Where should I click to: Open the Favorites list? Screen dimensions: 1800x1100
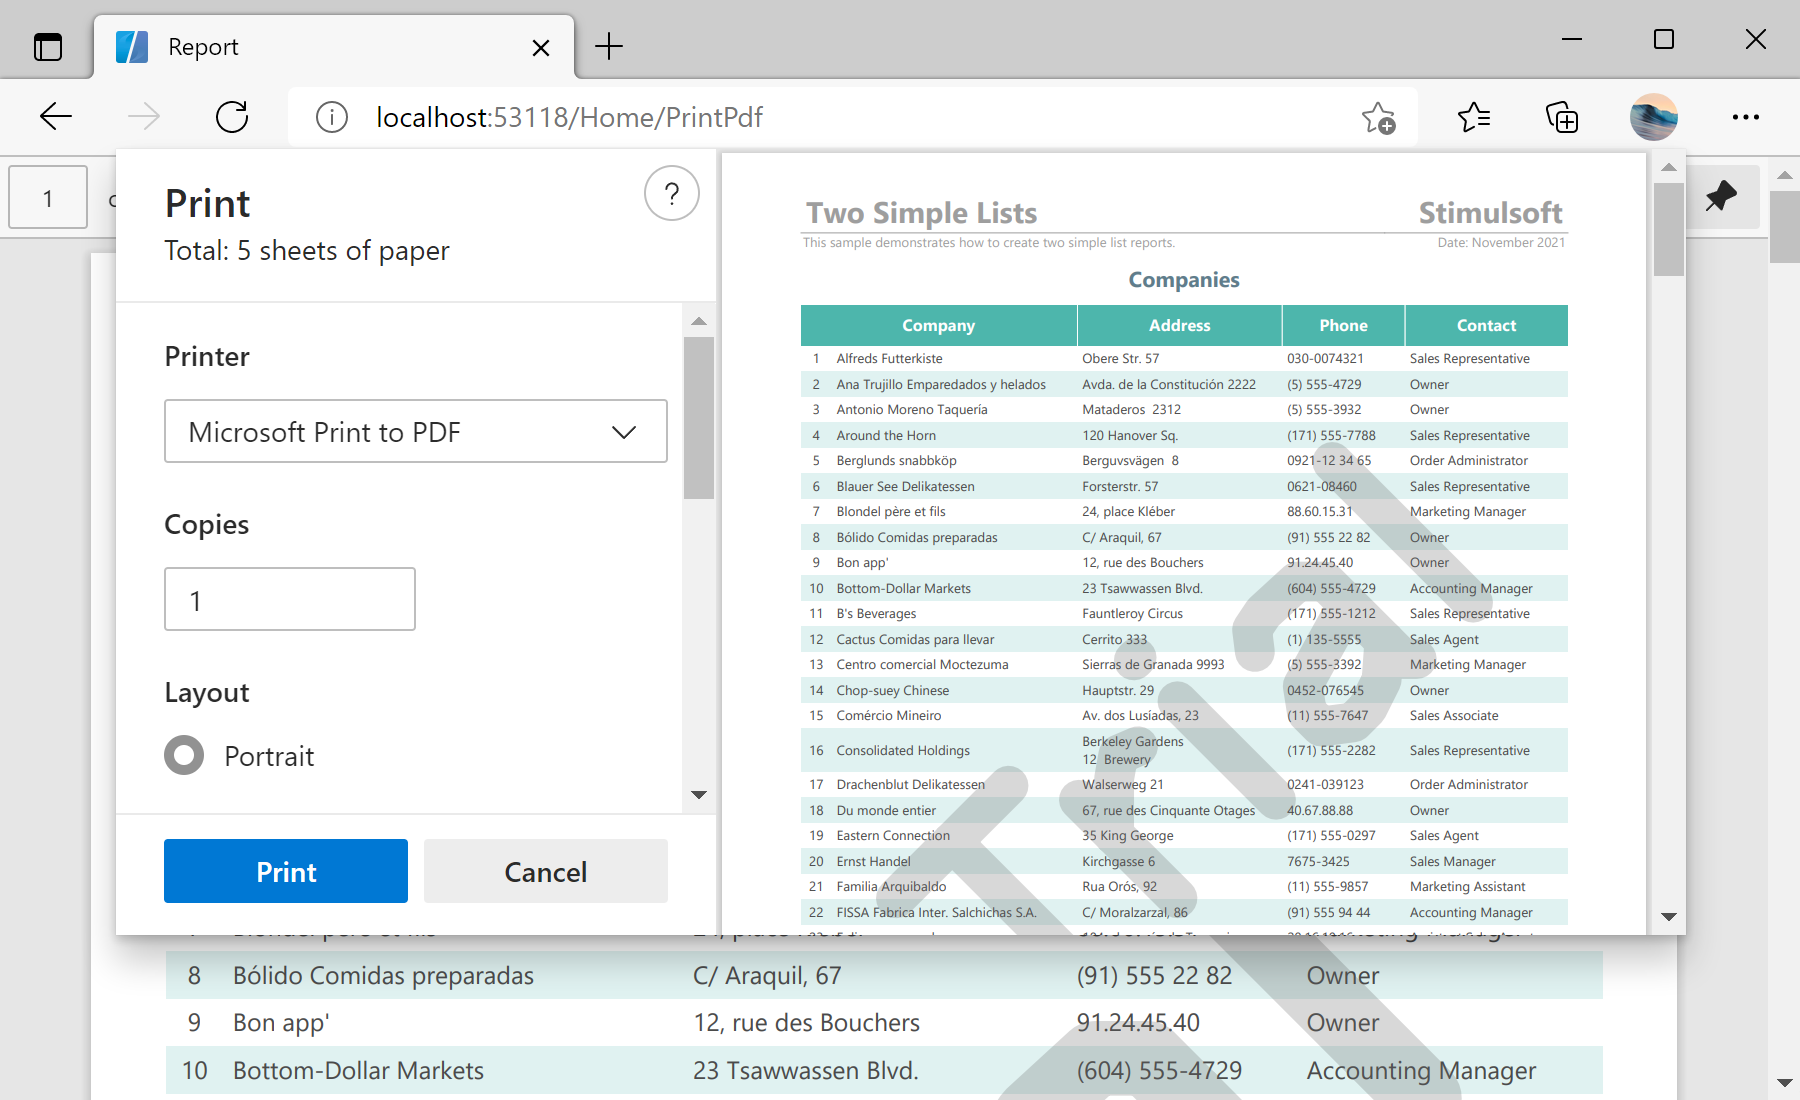[x=1473, y=117]
